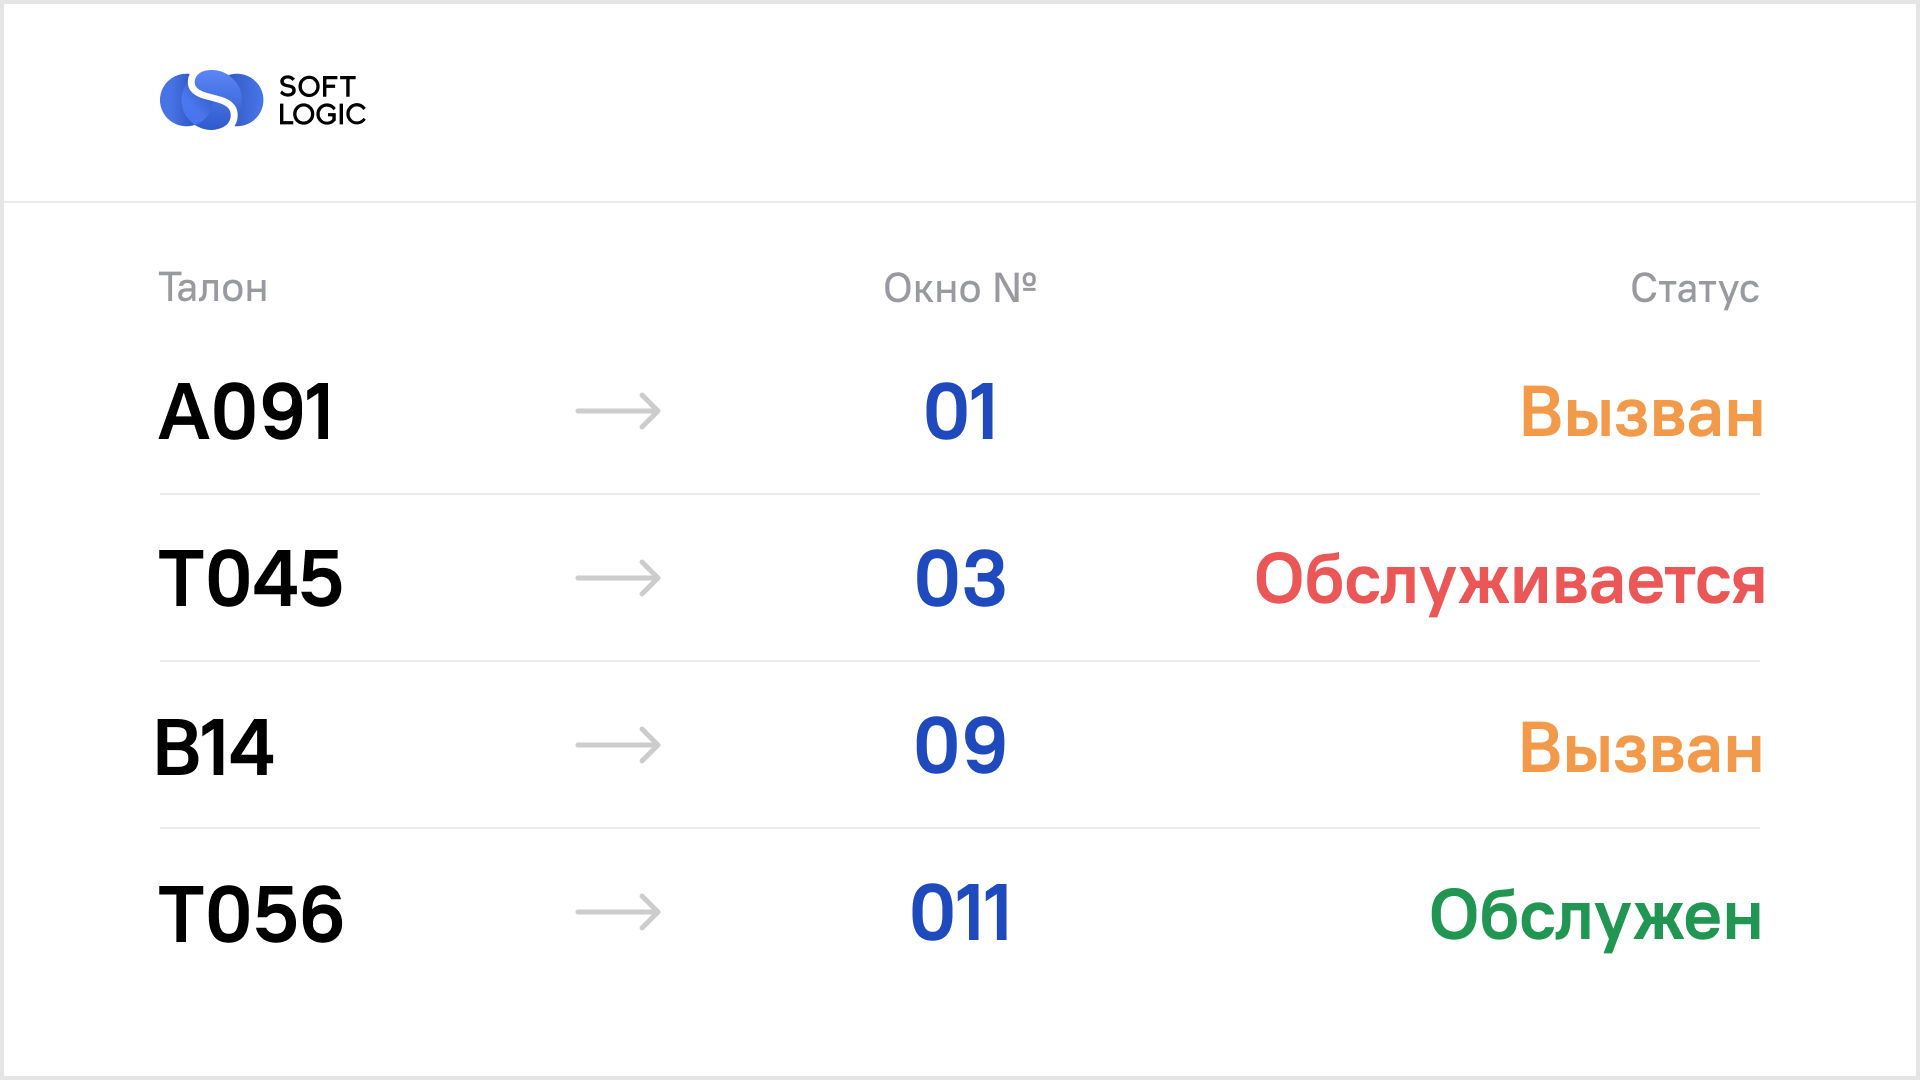Viewport: 1920px width, 1080px height.
Task: Click window number 09
Action: coord(961,746)
